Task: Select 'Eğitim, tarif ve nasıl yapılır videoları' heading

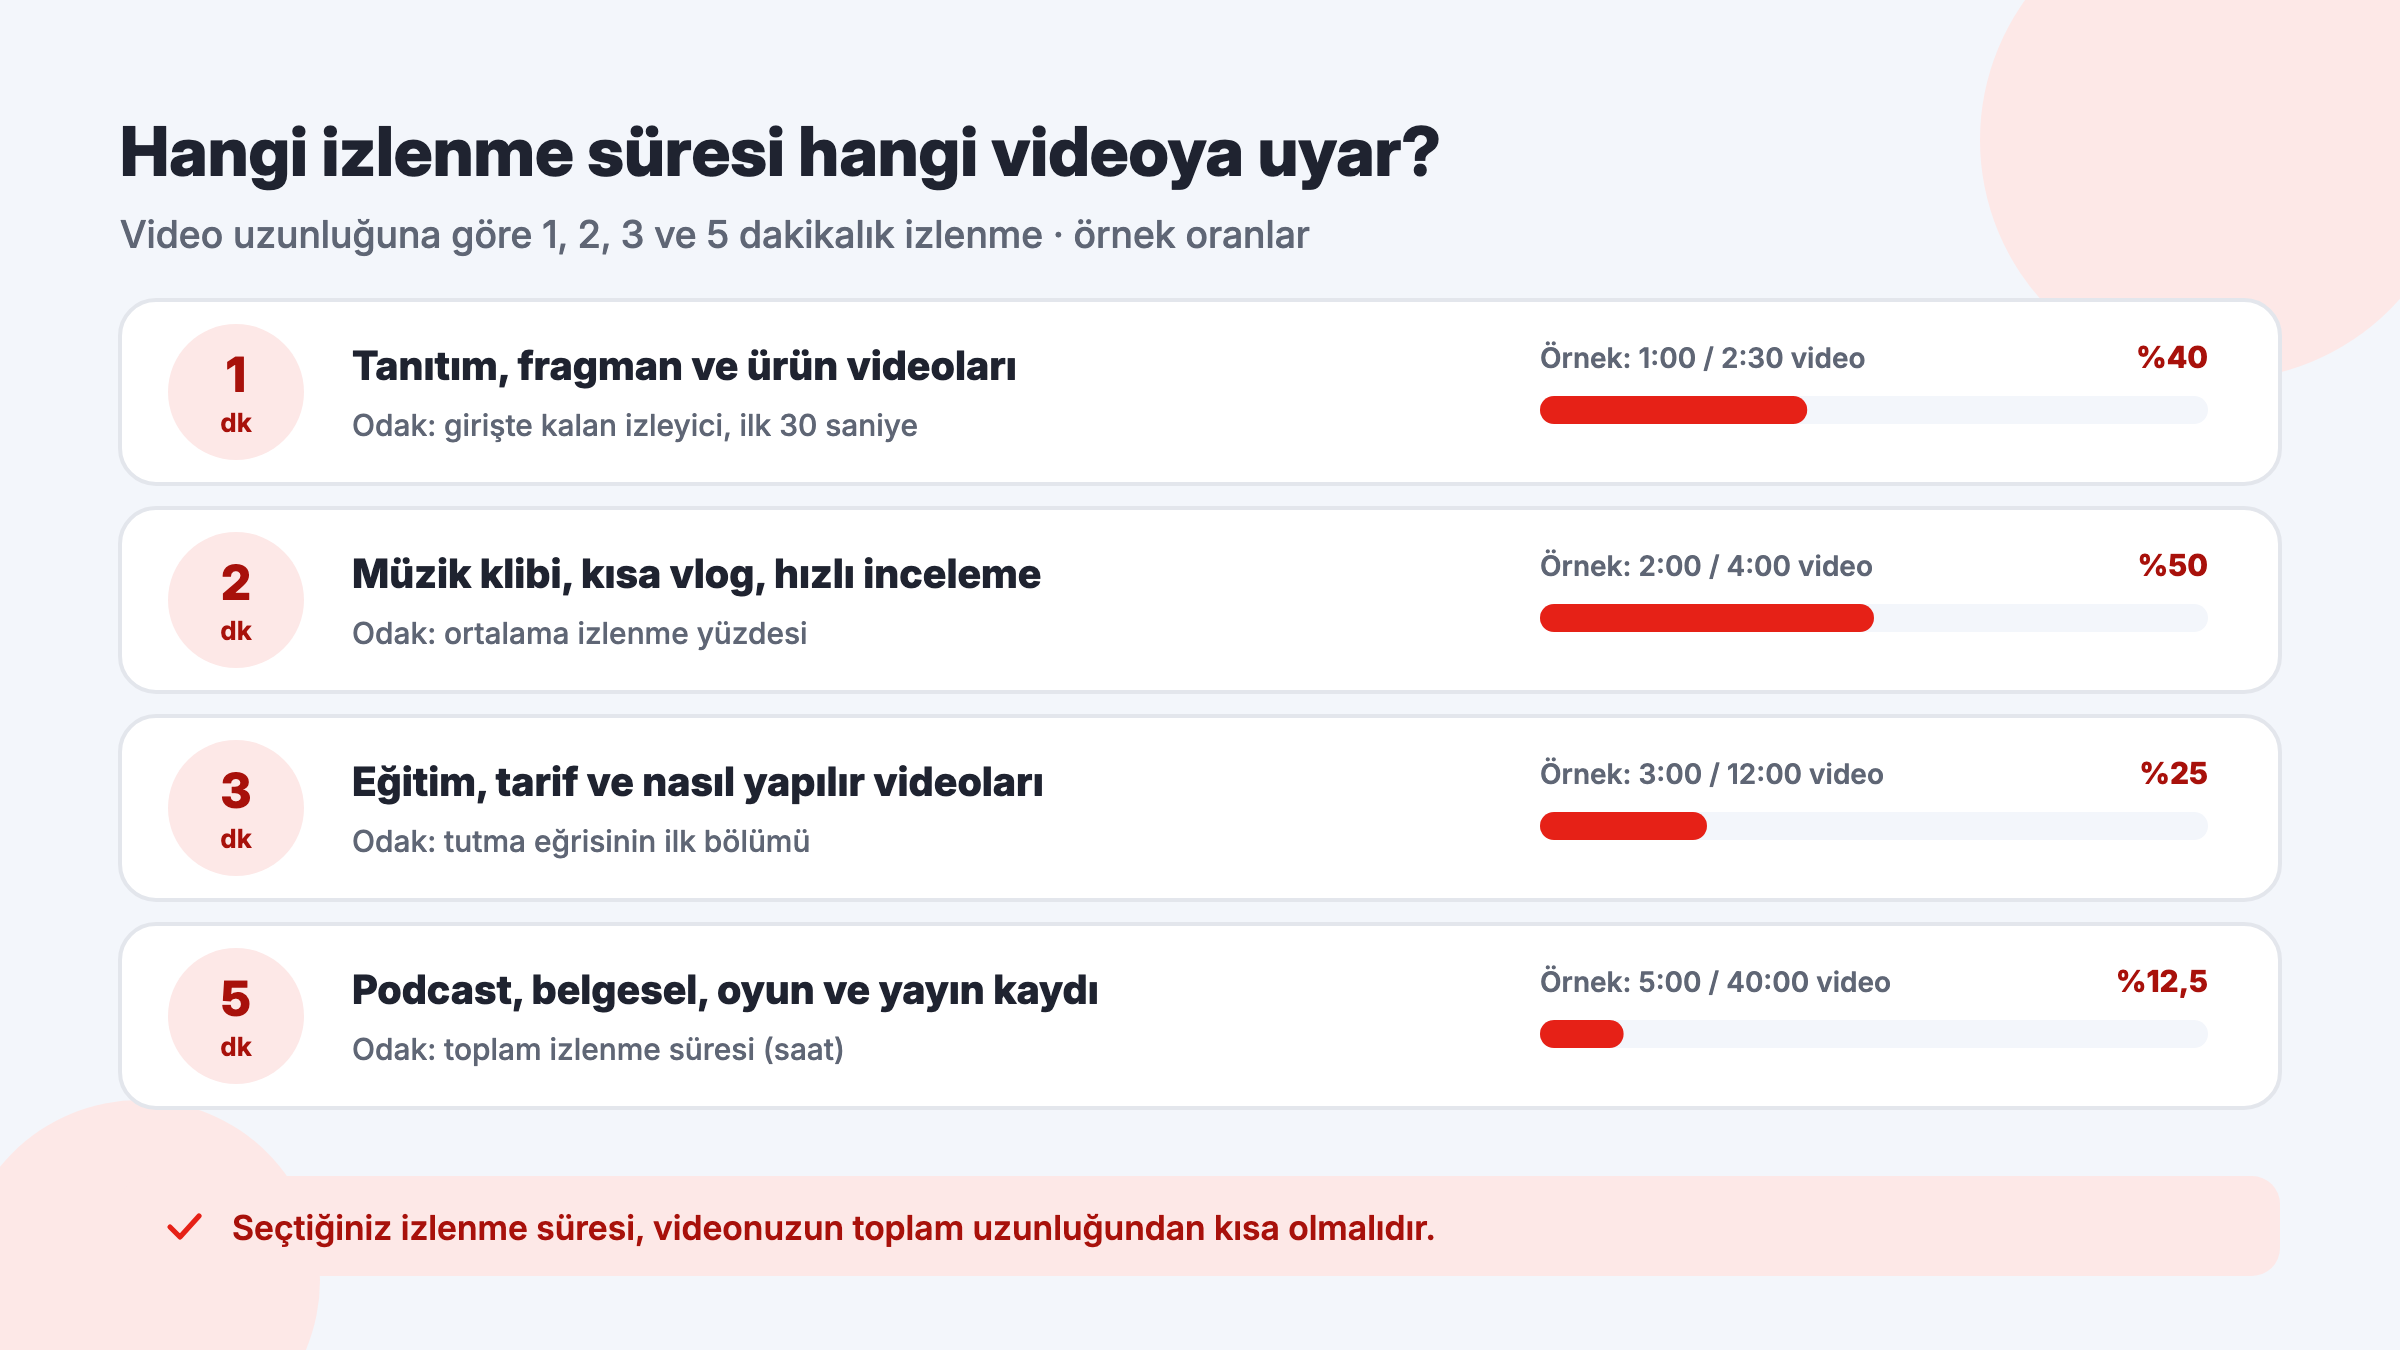Action: pyautogui.click(x=697, y=783)
